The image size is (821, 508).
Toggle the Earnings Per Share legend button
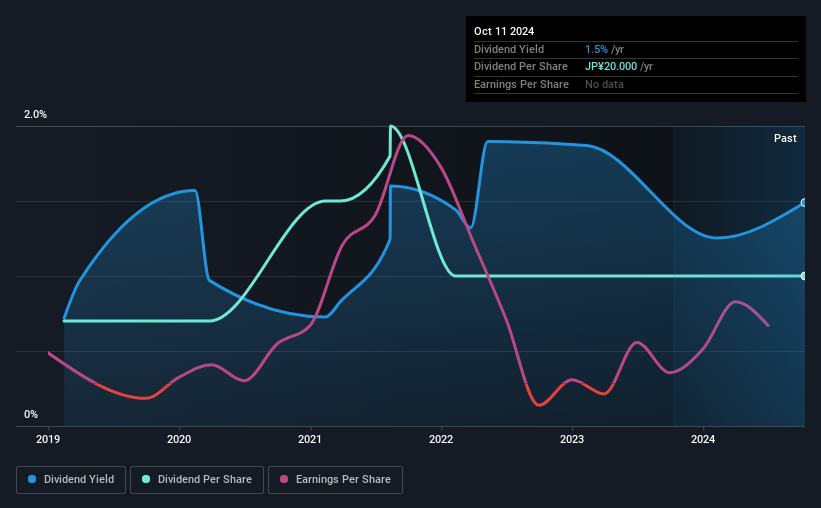pos(335,479)
